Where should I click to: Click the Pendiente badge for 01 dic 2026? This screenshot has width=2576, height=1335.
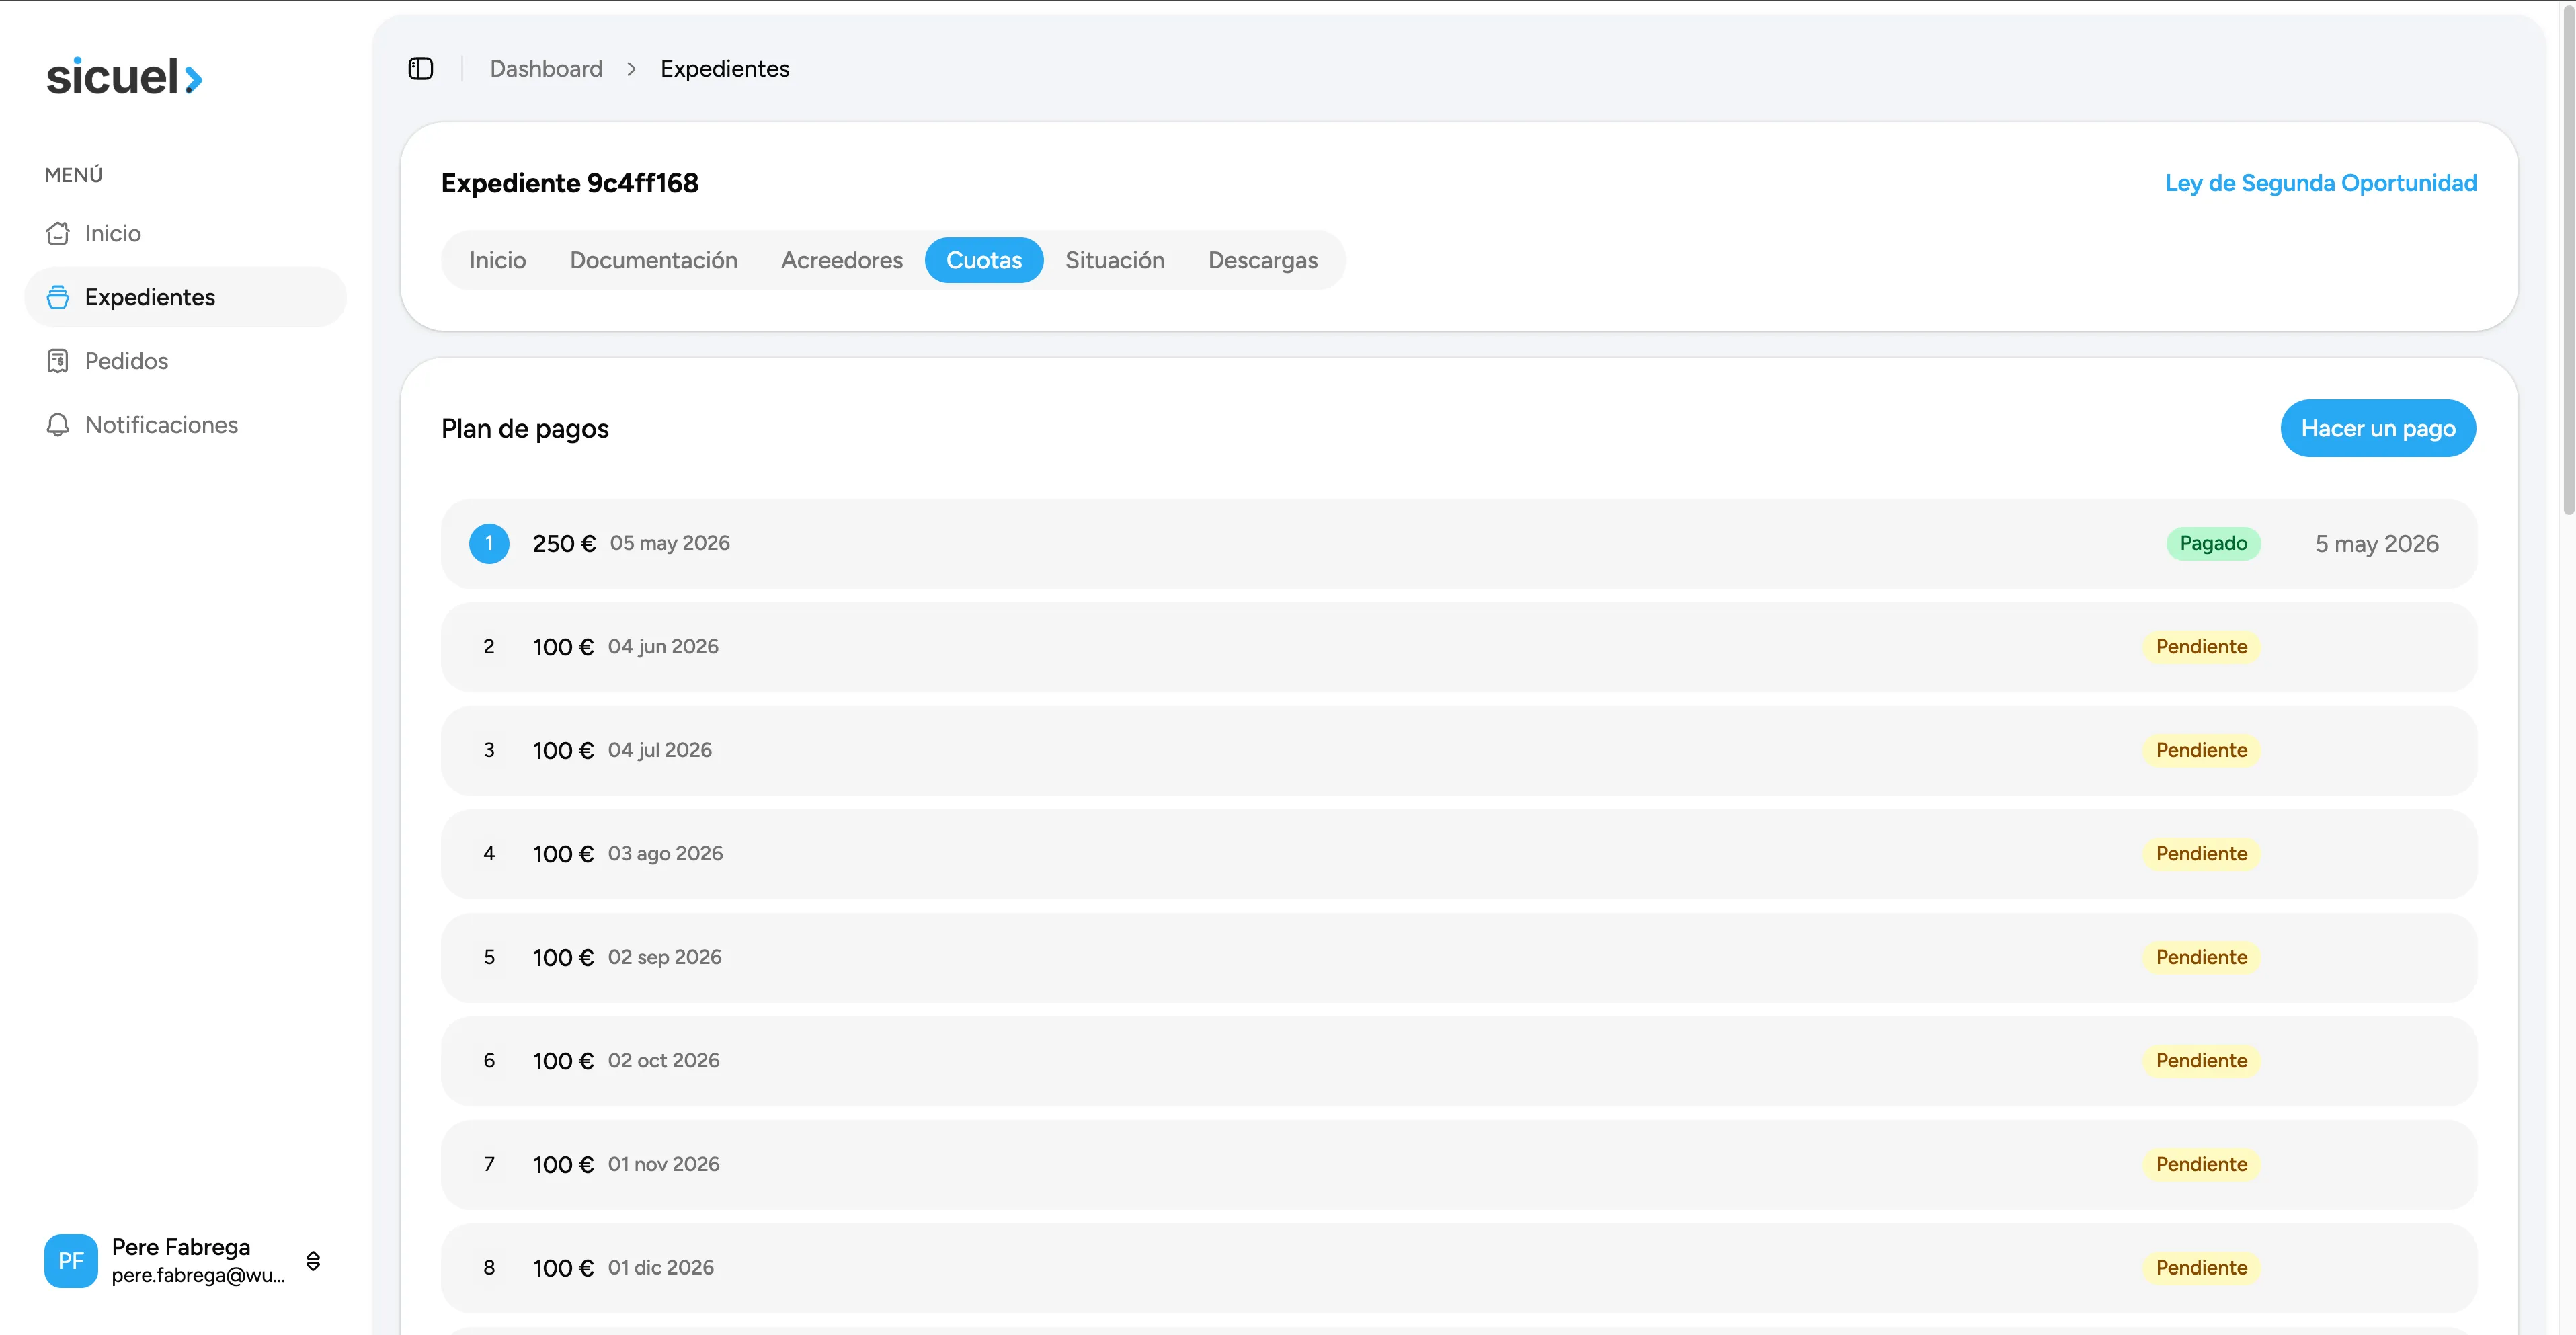(2201, 1268)
